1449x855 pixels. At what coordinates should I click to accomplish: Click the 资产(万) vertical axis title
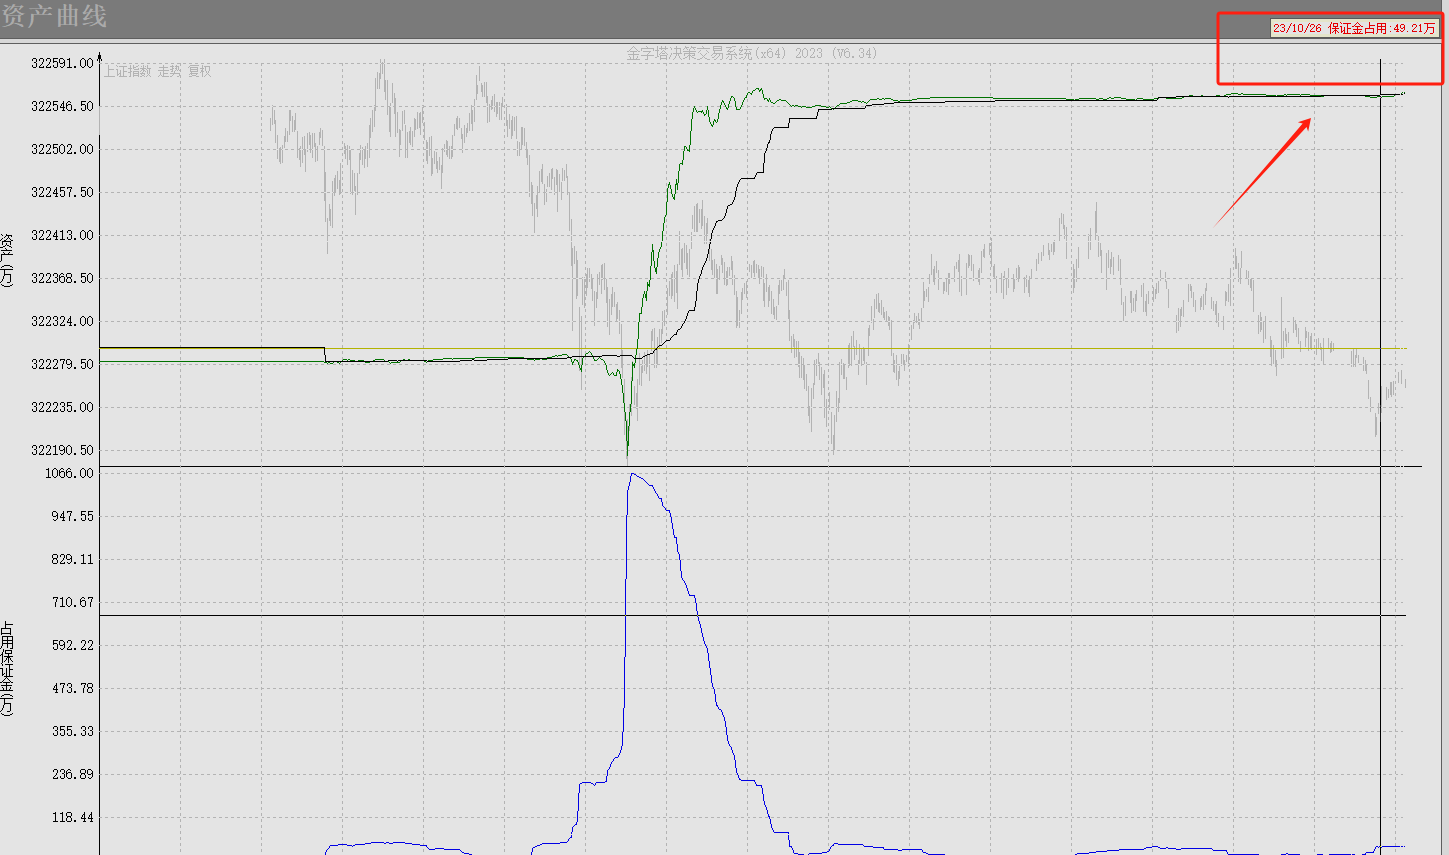(x=7, y=260)
